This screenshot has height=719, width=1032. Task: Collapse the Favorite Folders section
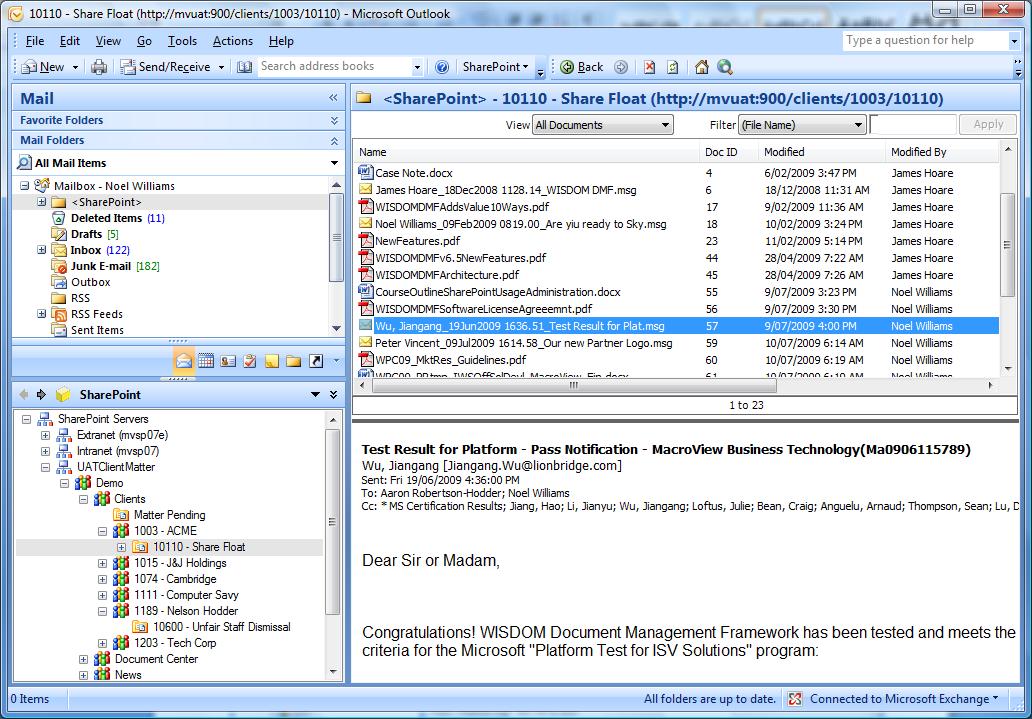pos(334,120)
